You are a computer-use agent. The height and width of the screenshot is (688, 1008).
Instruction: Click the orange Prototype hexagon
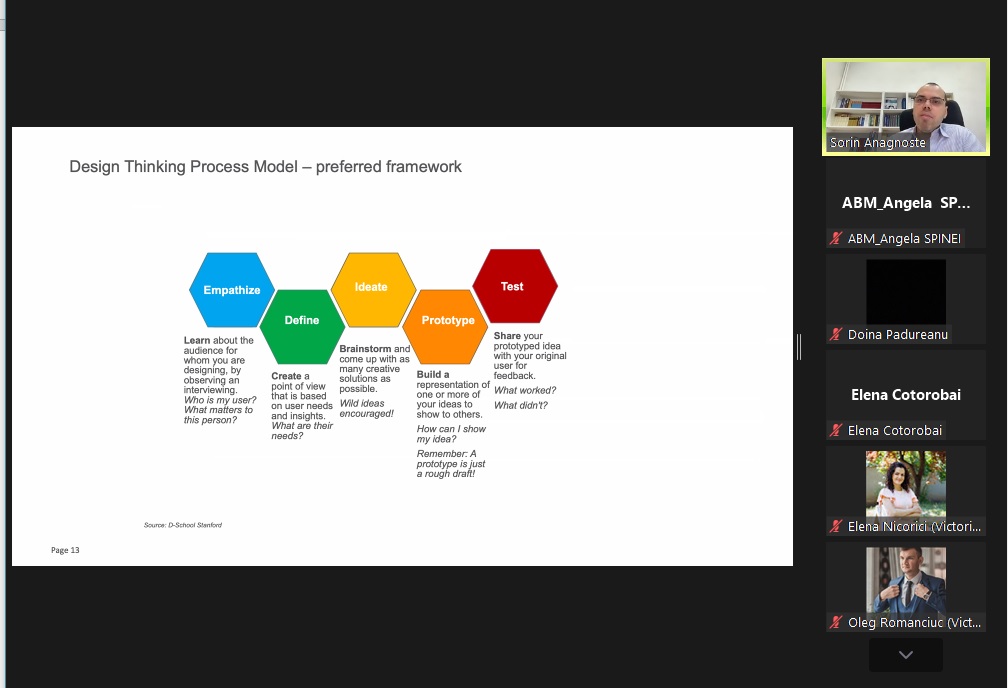coord(447,321)
